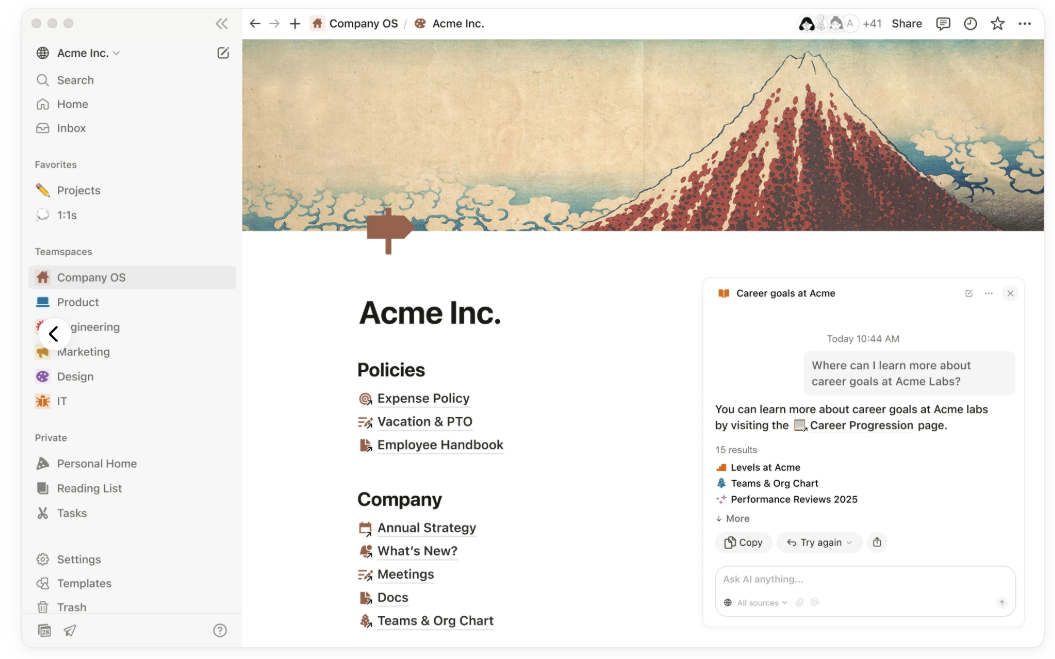The width and height of the screenshot is (1055, 659).
Task: Open the All sources dropdown
Action: tap(756, 602)
